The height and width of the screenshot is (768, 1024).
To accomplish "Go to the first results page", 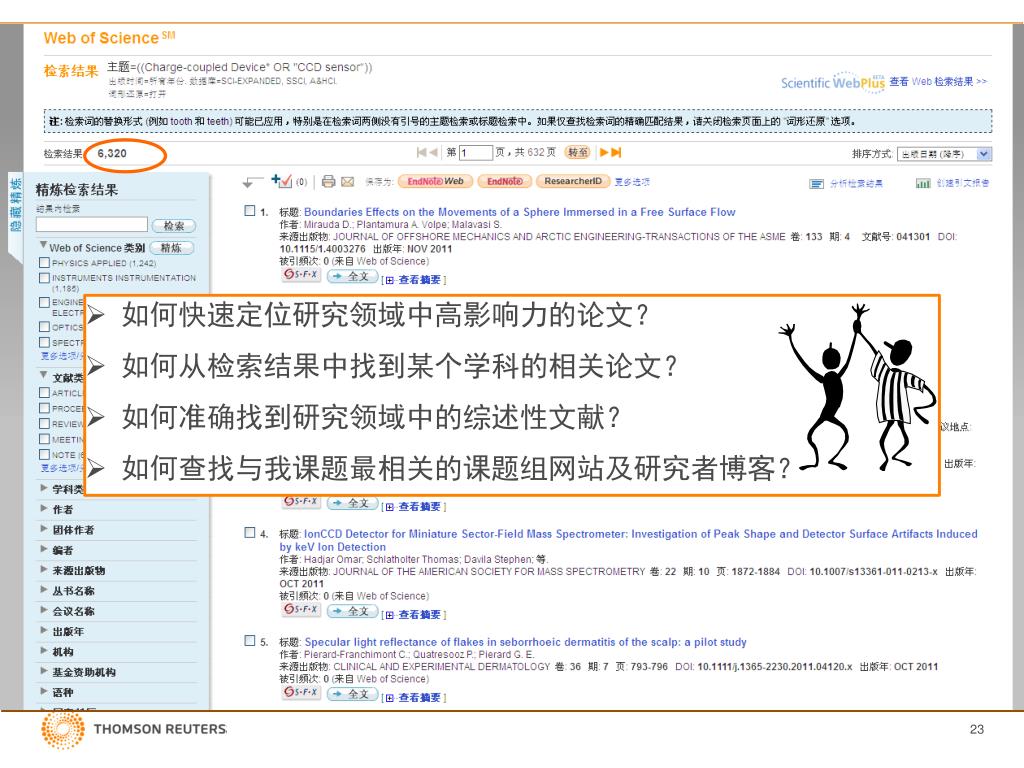I will [x=421, y=152].
